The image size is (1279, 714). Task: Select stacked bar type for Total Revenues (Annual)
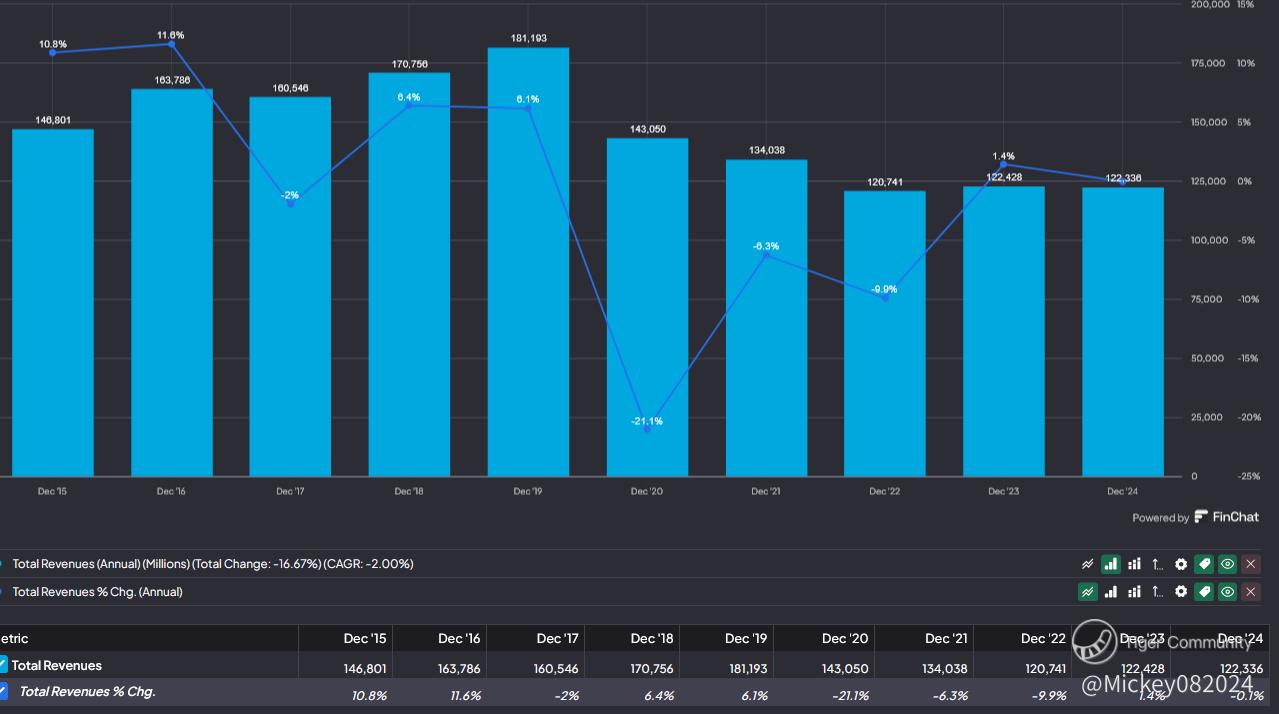click(1134, 564)
